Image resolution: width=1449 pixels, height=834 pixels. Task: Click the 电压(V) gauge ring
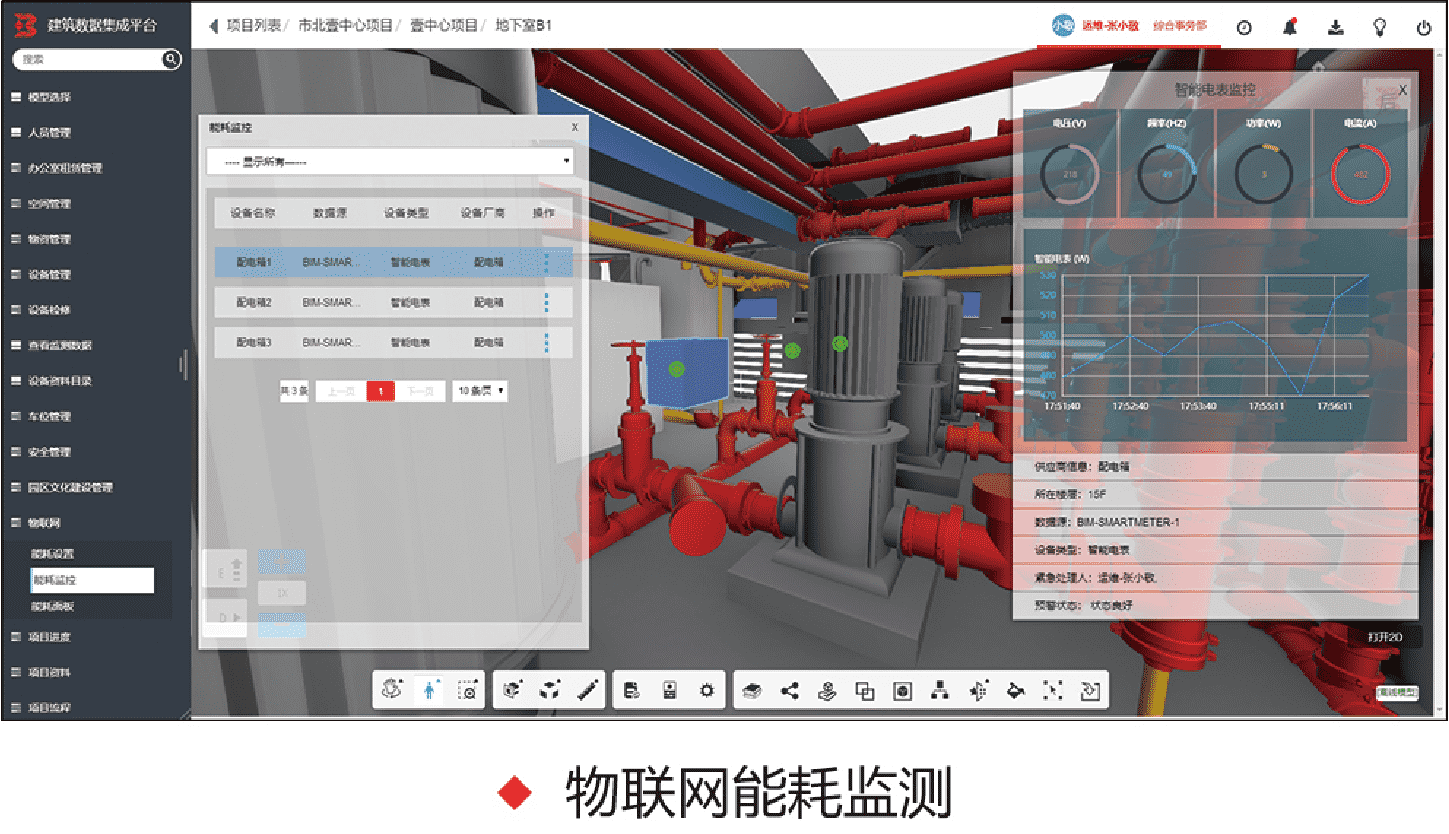(1070, 173)
